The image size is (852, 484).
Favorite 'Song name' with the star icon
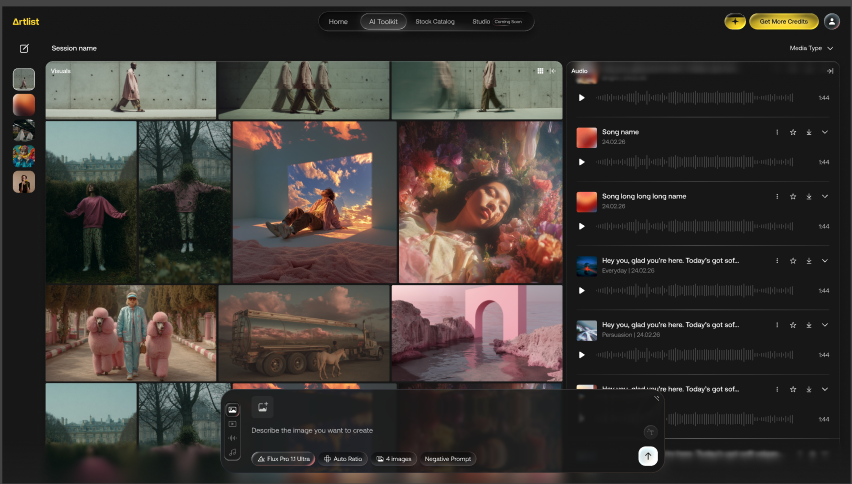(x=793, y=132)
